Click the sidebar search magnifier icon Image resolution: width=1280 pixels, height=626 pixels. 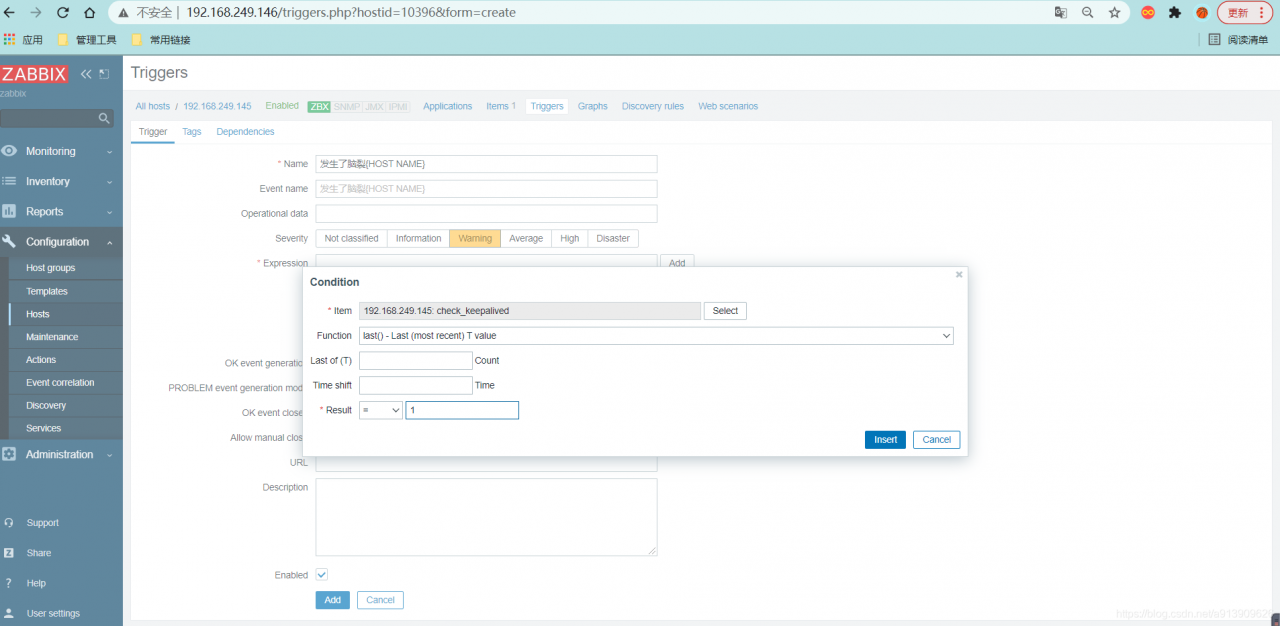(104, 118)
